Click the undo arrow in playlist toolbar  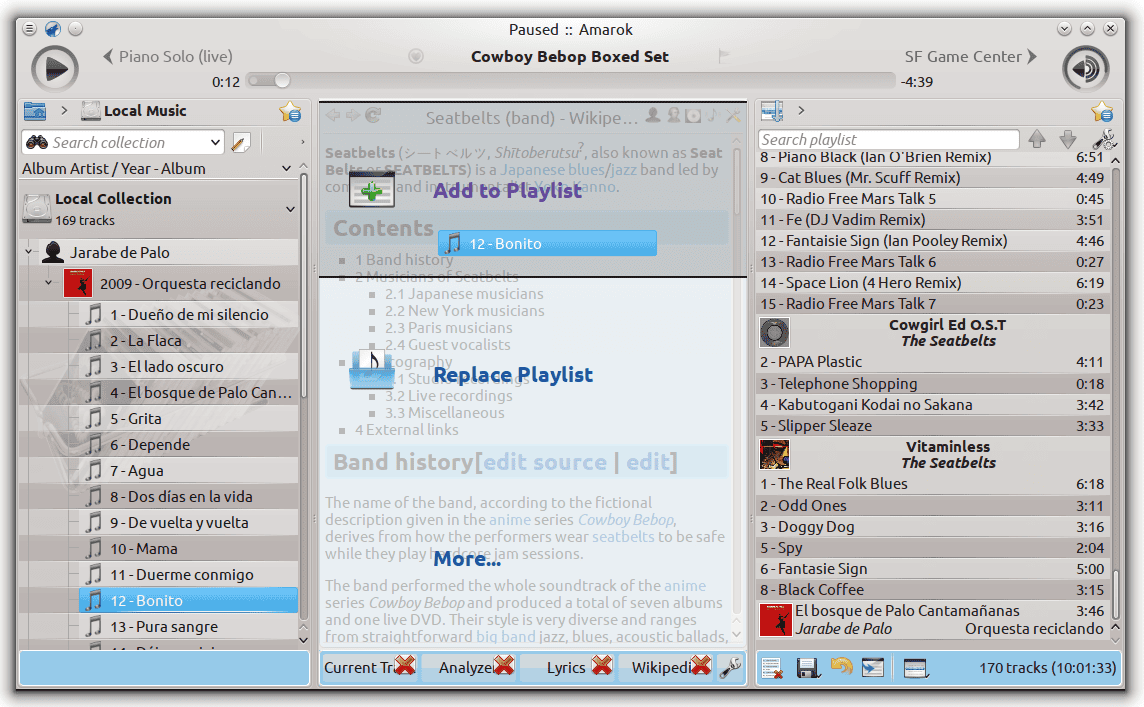840,666
